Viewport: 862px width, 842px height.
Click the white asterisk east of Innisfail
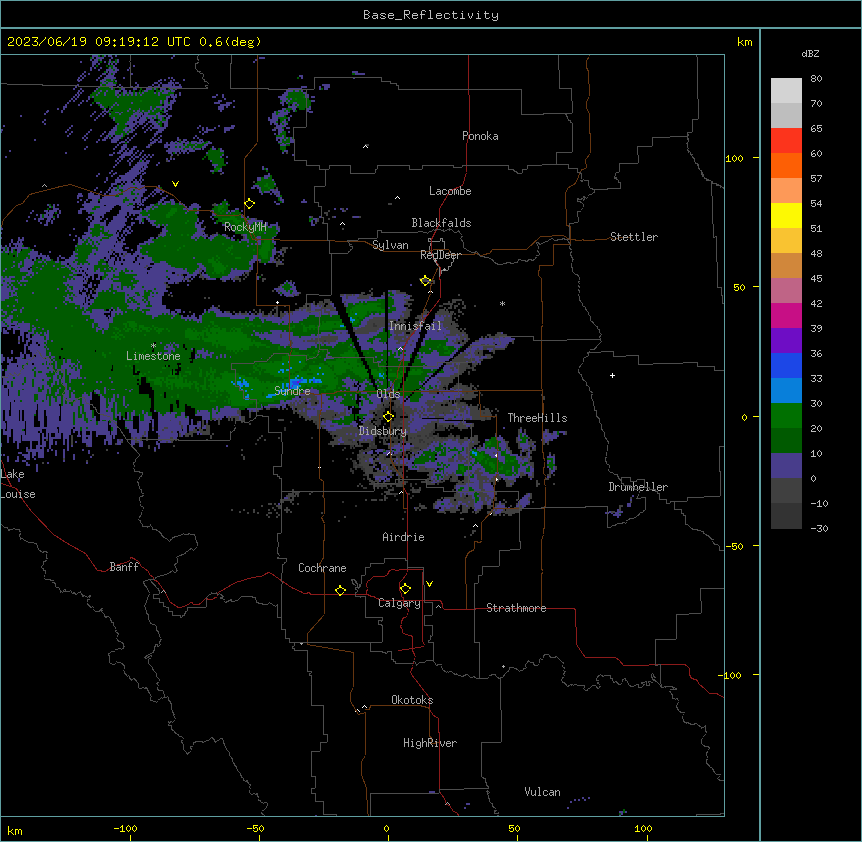pyautogui.click(x=502, y=304)
